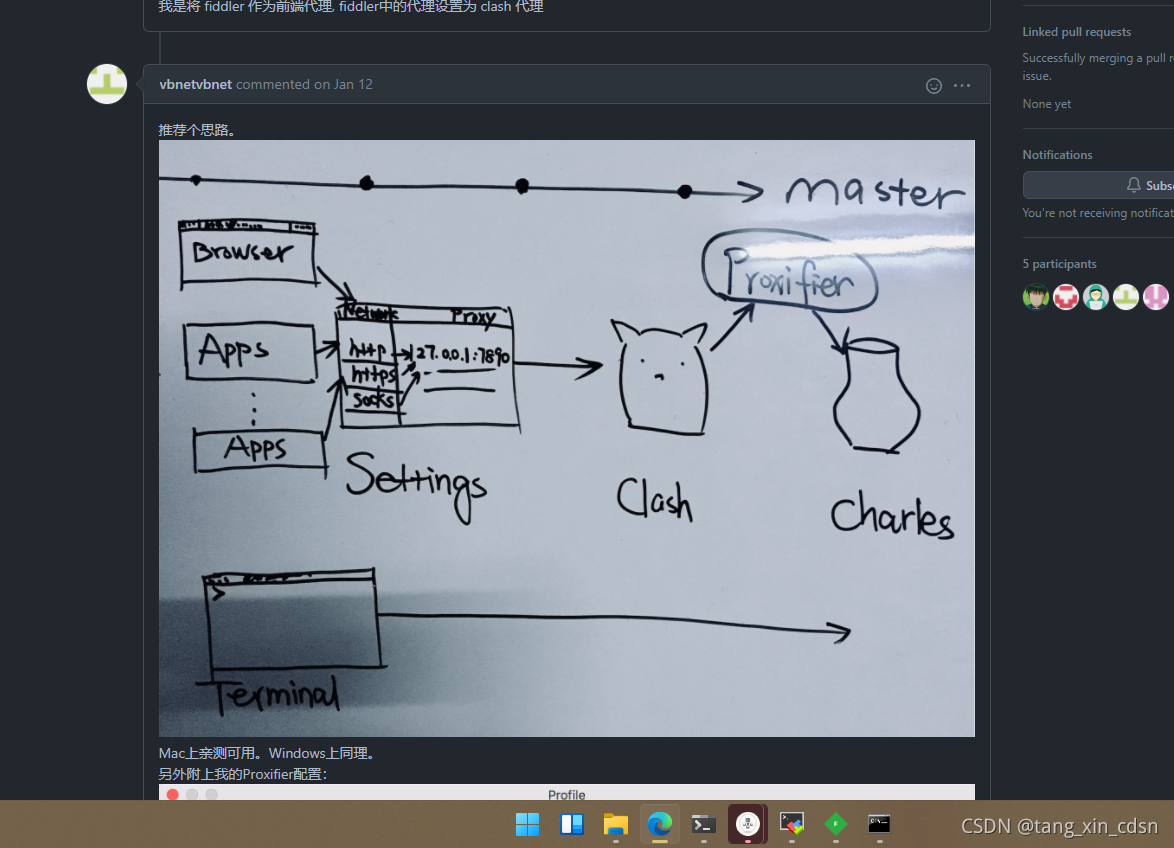1174x848 pixels.
Task: Open first participant avatar with dark hair
Action: pos(1036,296)
